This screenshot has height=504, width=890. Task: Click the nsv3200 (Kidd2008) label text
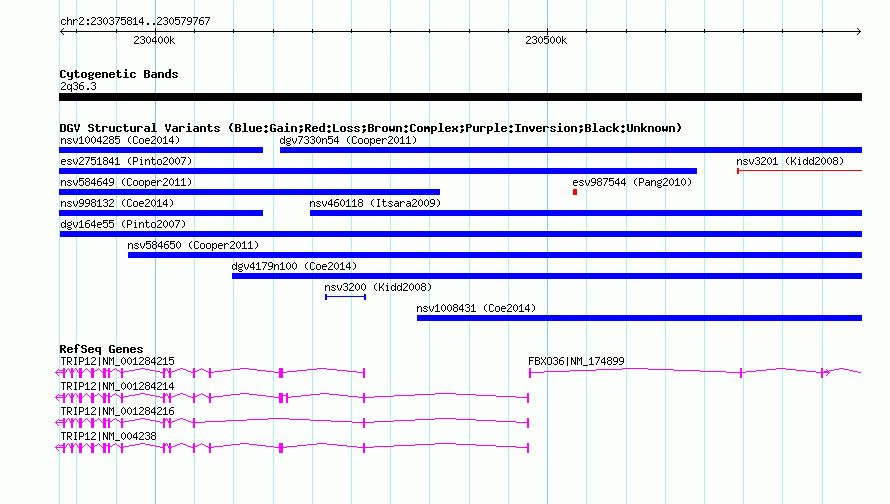pyautogui.click(x=378, y=287)
